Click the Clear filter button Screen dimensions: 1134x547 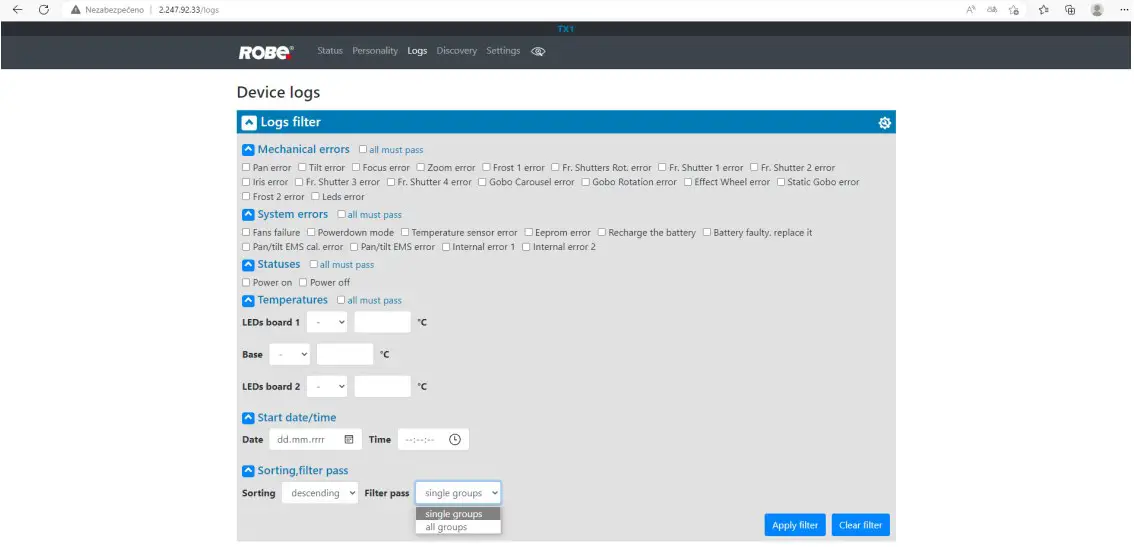861,525
